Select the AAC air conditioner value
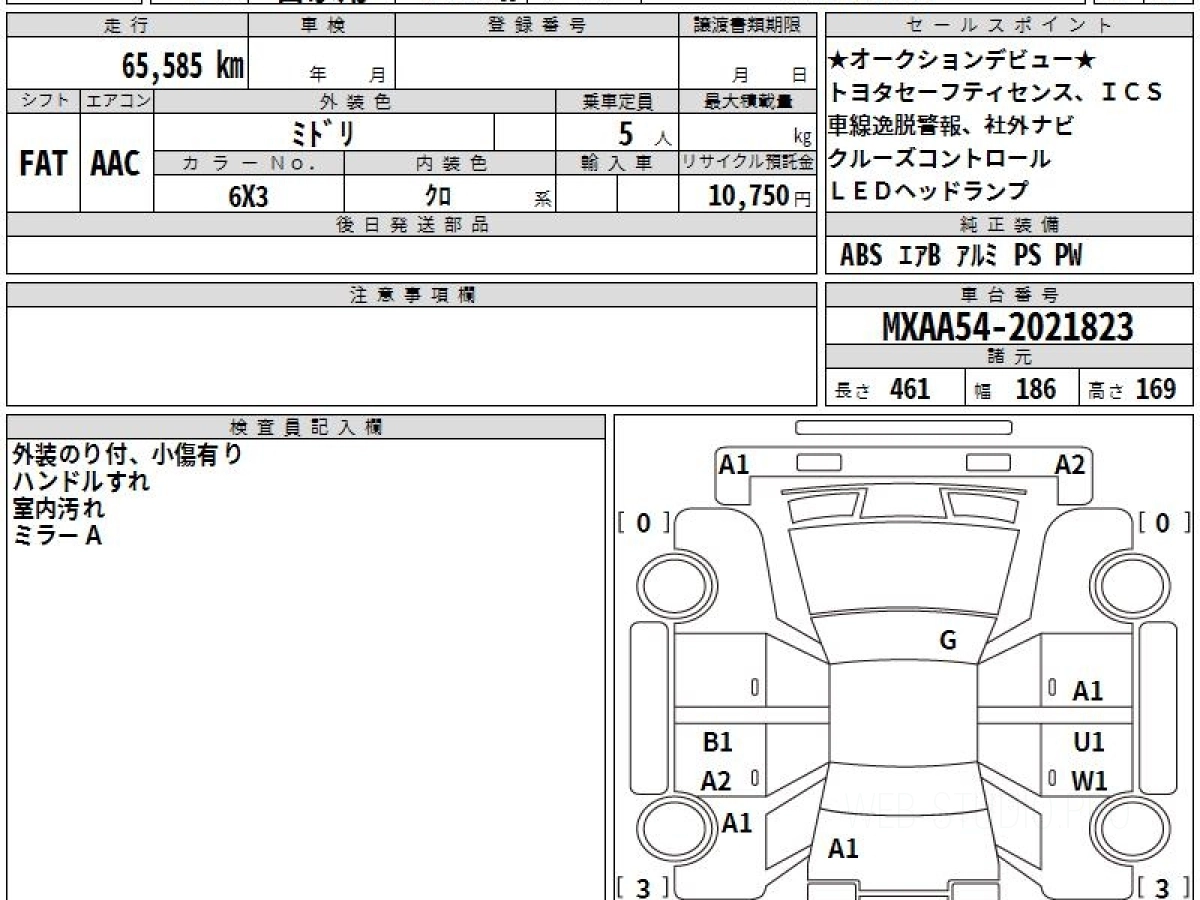This screenshot has width=1200, height=900. [116, 164]
